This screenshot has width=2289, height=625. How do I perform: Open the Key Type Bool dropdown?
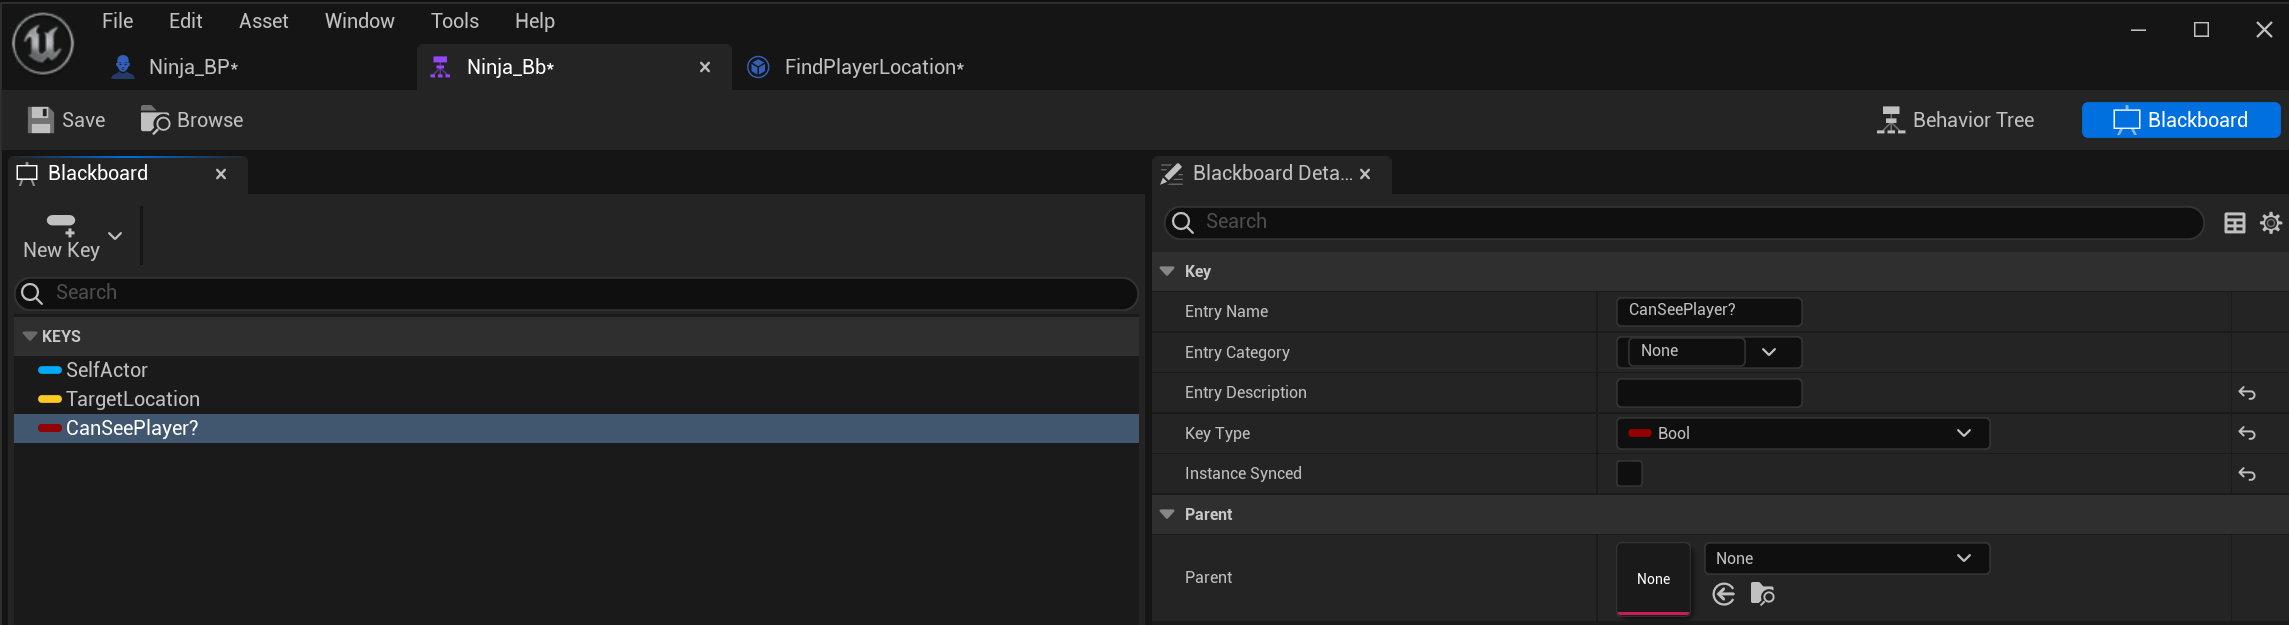[x=1802, y=433]
